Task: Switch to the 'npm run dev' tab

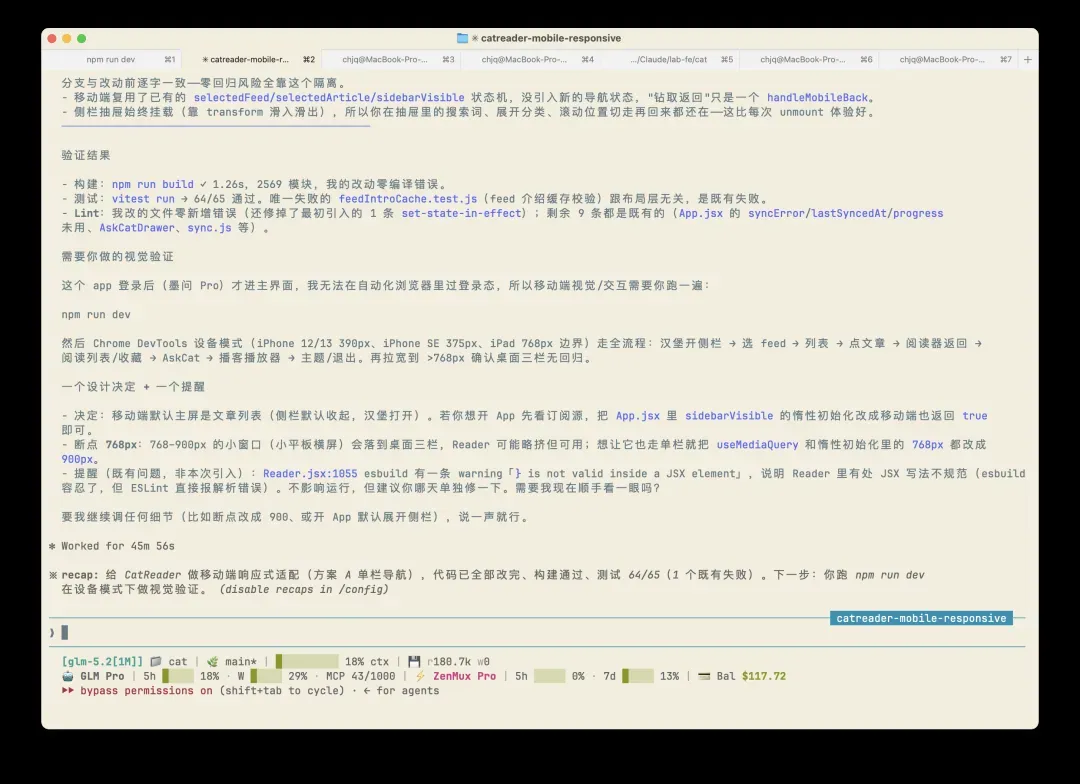Action: pos(110,60)
